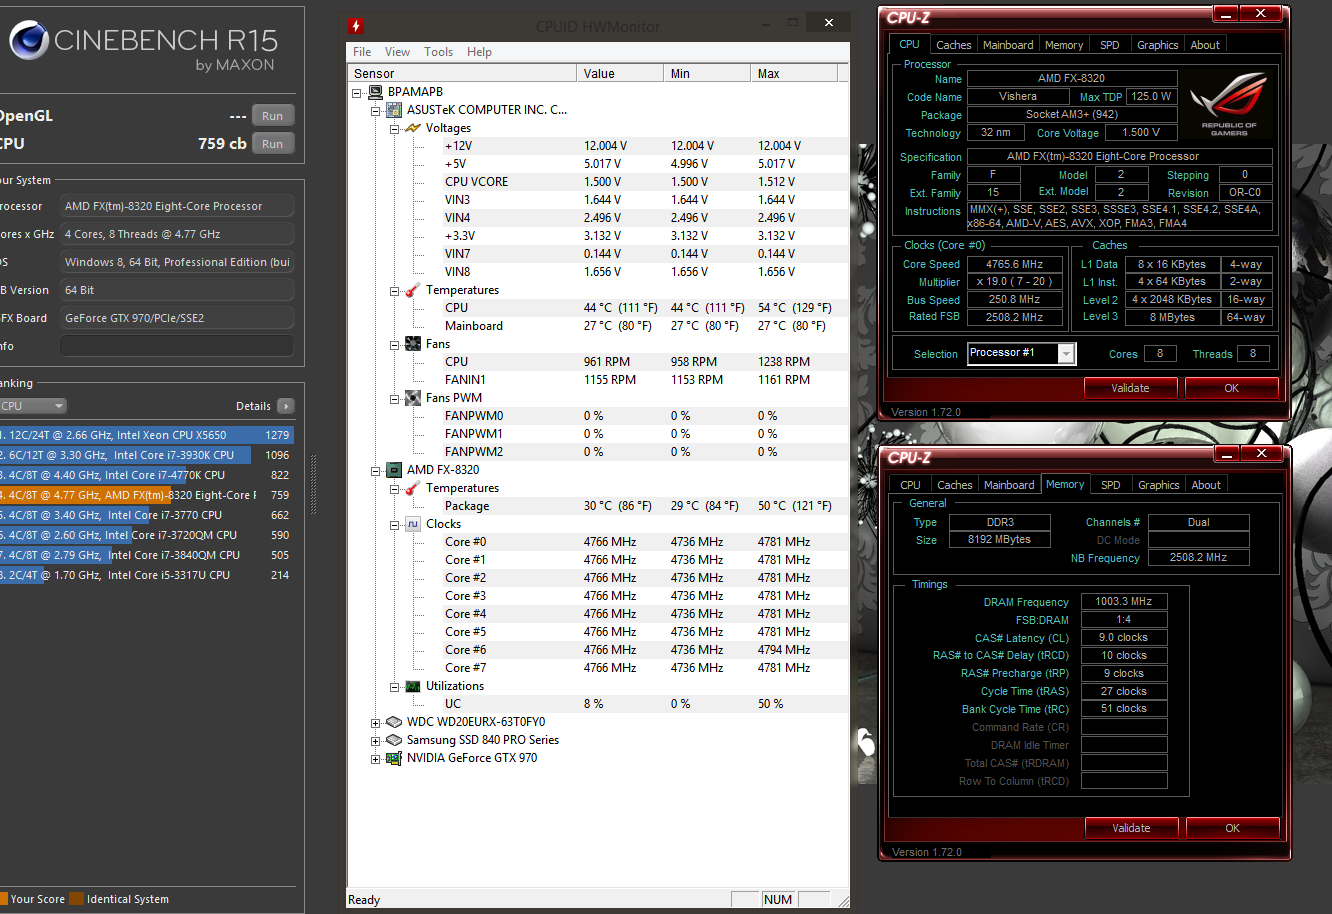Click the graphics card icon beside NVIDIA GeForce GTX 970
1332x914 pixels.
point(395,758)
